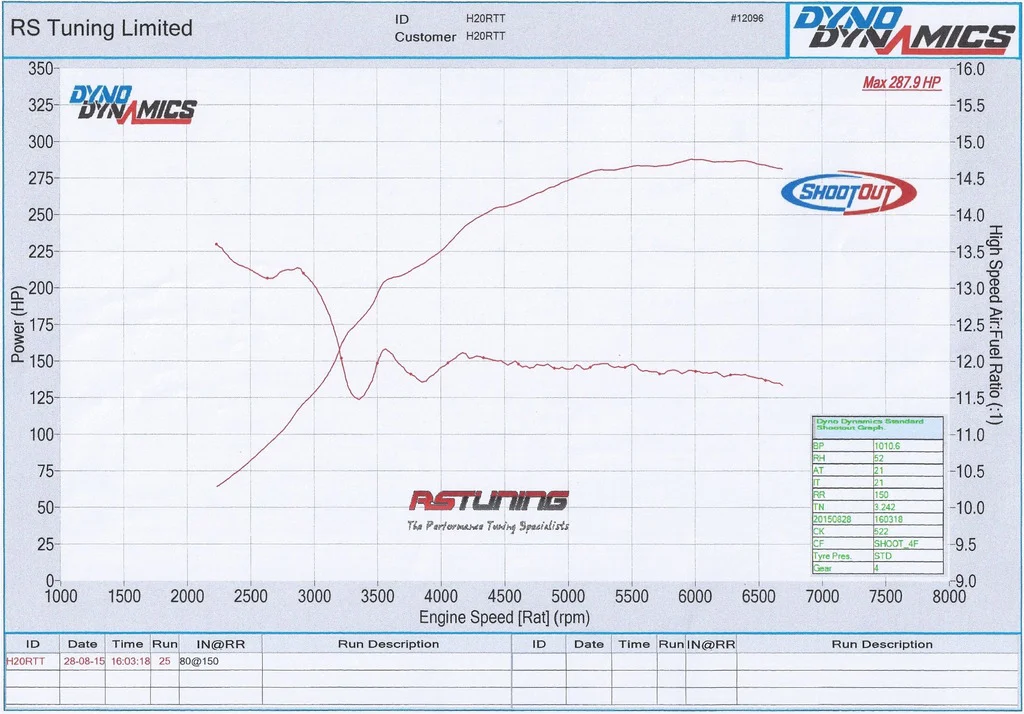
Task: Click the '28-08-15' date cell
Action: pyautogui.click(x=84, y=661)
